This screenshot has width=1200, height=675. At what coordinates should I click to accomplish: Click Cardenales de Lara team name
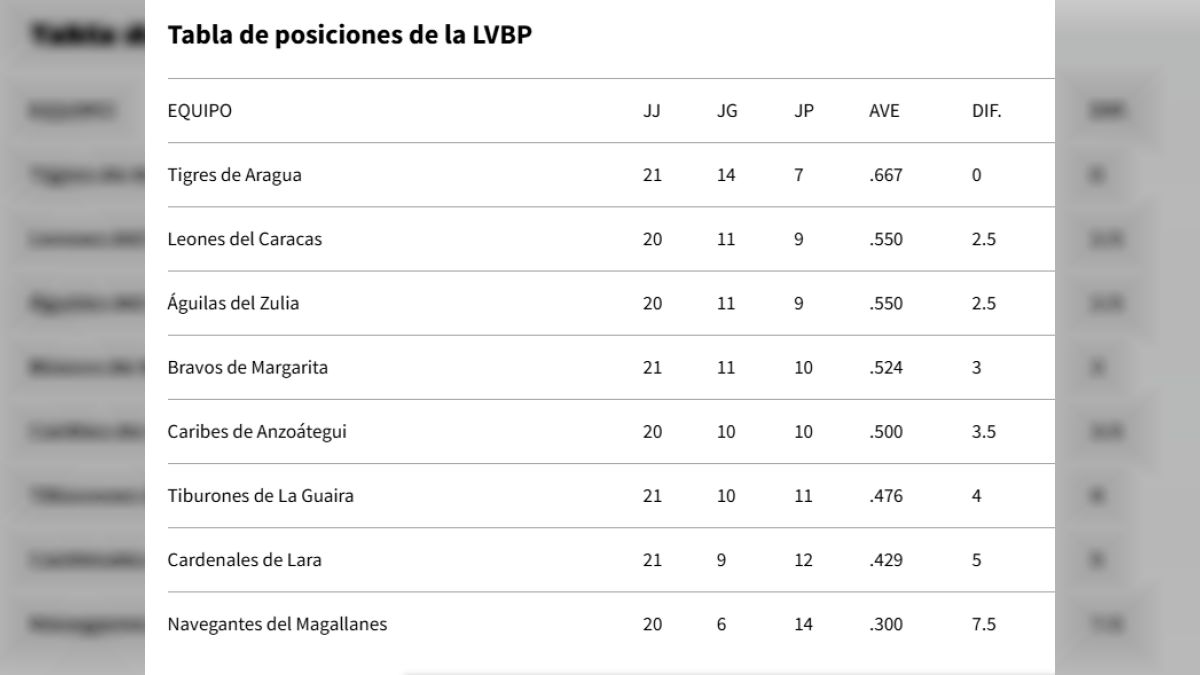click(x=244, y=560)
